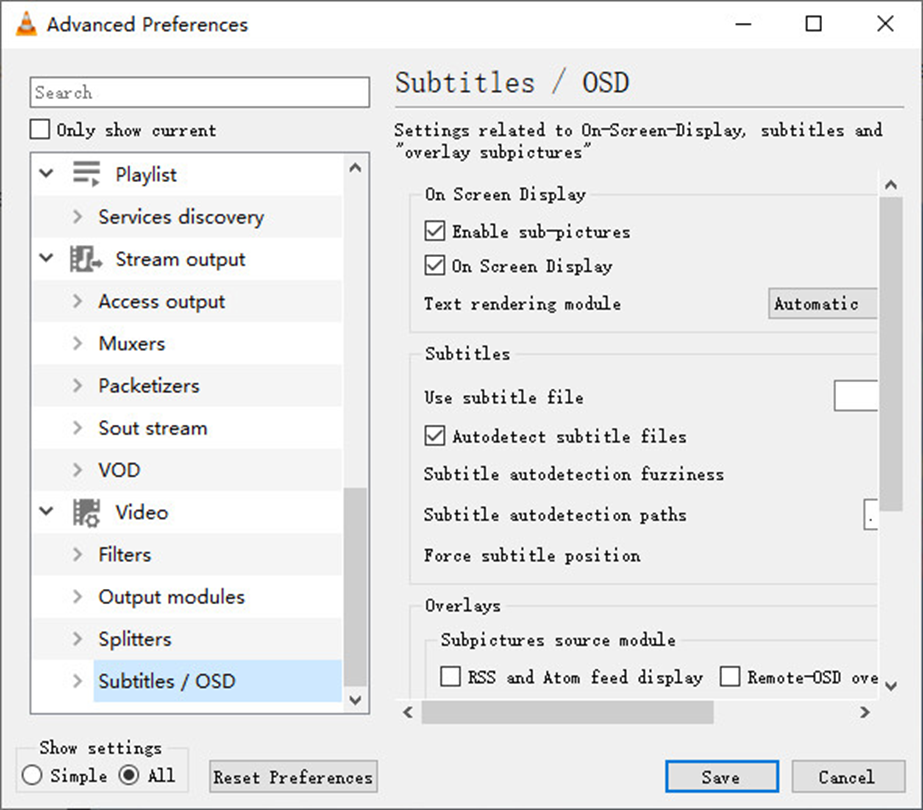This screenshot has width=923, height=810.
Task: Open the Text rendering module dropdown
Action: pyautogui.click(x=822, y=303)
